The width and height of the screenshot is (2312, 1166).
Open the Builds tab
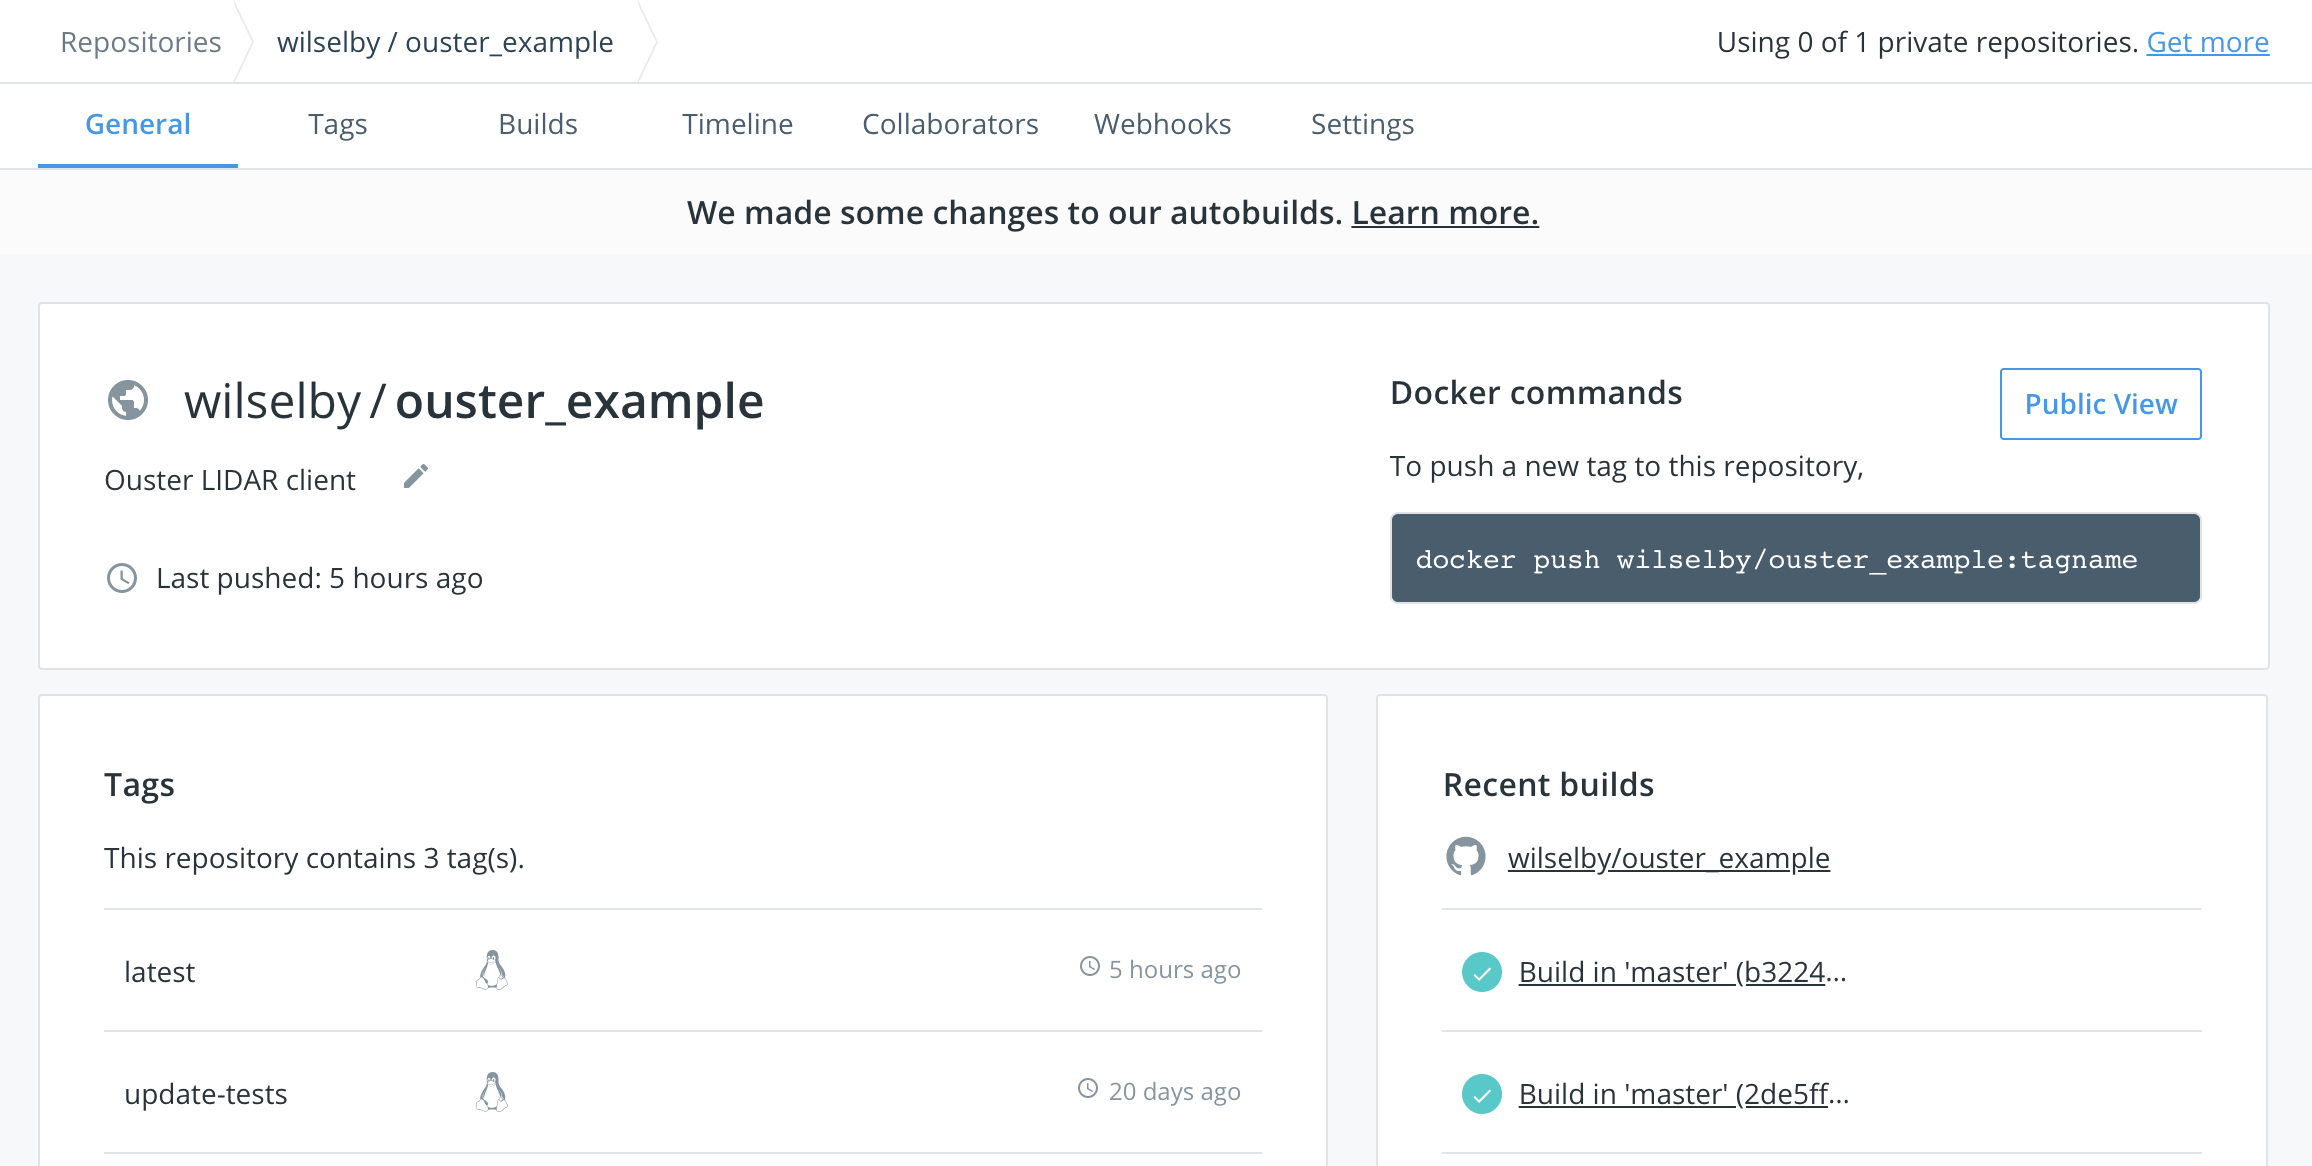(x=538, y=124)
